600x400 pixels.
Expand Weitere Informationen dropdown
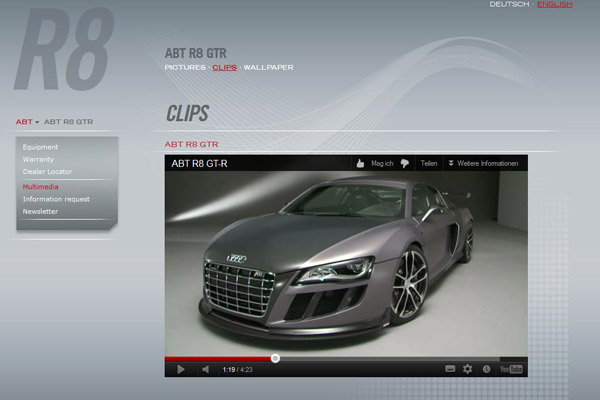(484, 163)
